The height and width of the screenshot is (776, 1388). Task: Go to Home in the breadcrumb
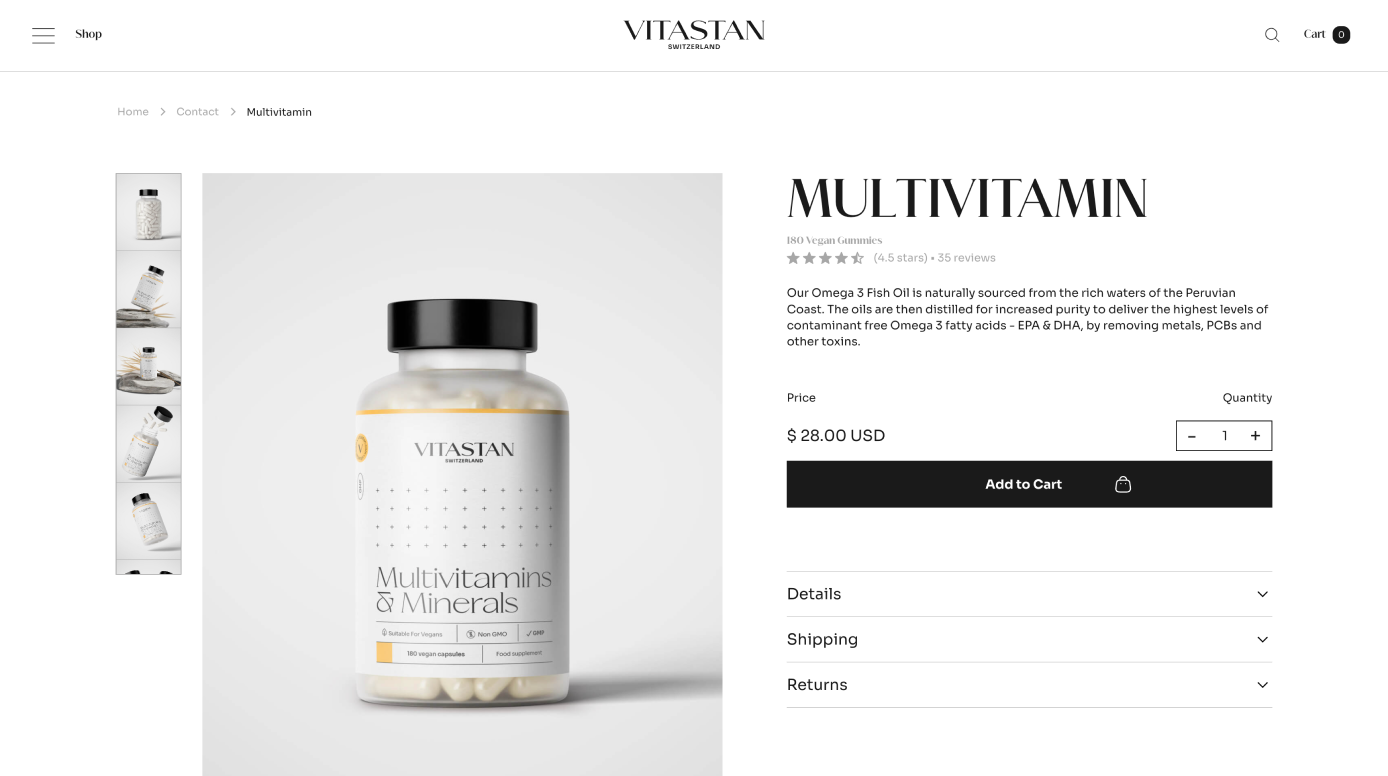point(133,112)
